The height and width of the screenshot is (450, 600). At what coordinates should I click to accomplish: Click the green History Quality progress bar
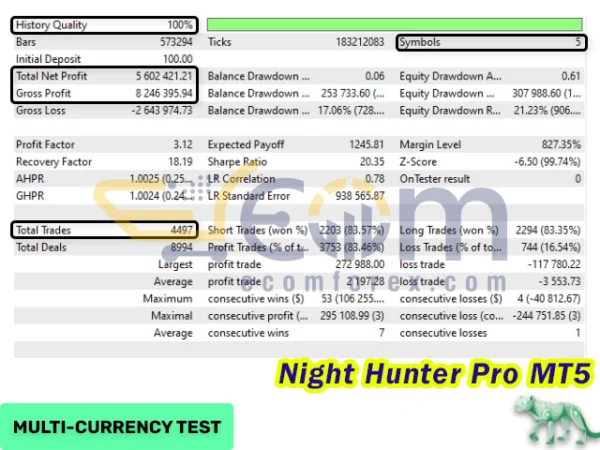[x=395, y=24]
